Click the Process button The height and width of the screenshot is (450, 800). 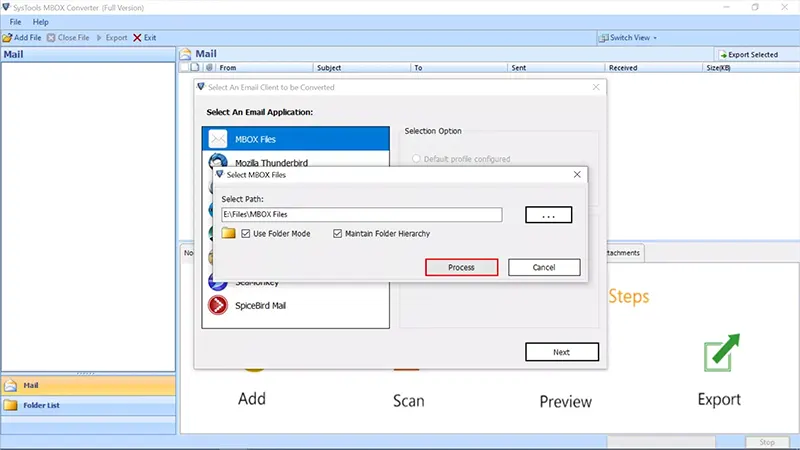click(x=461, y=267)
